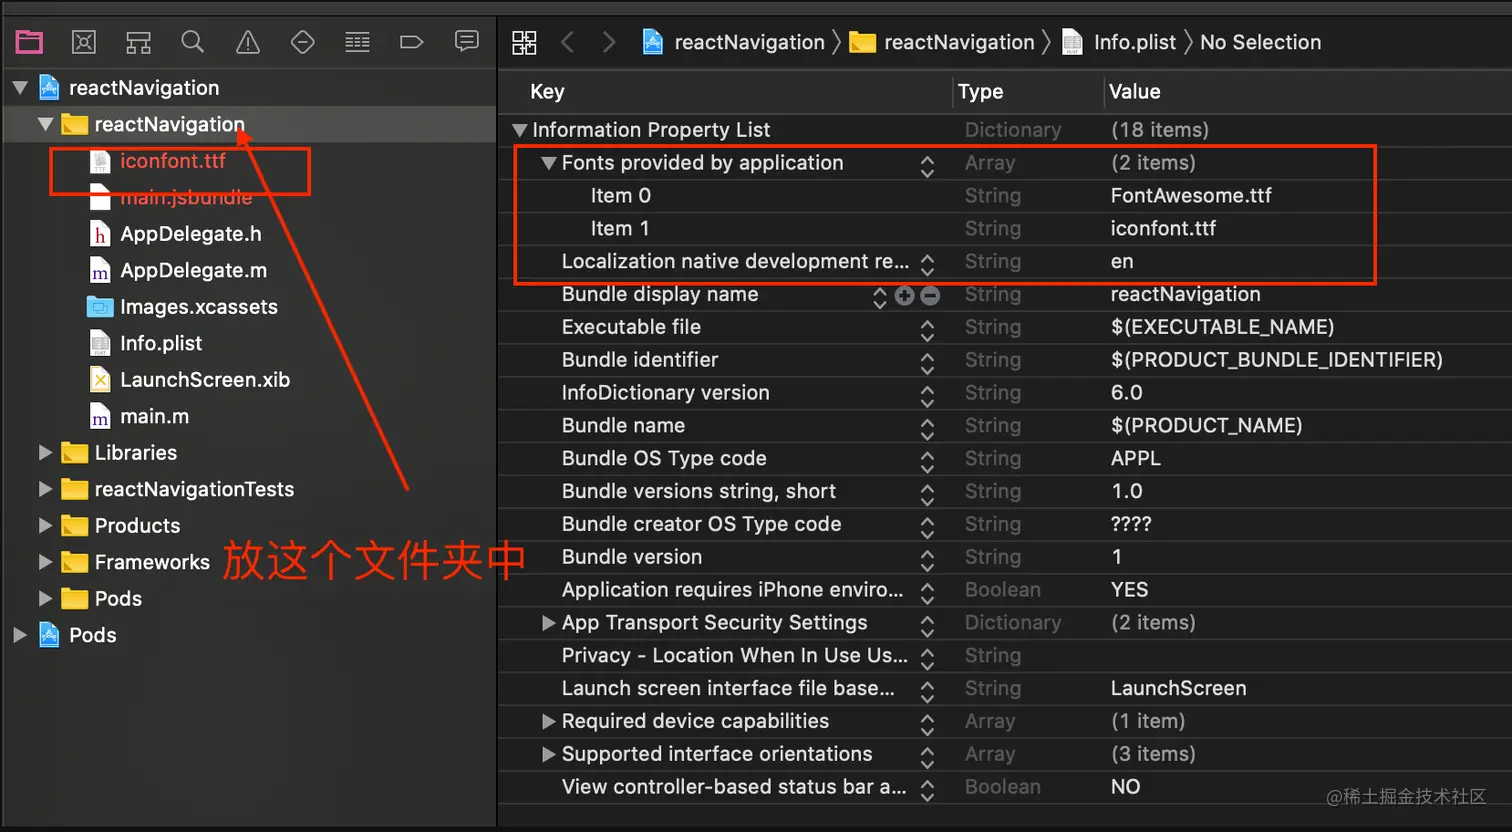The width and height of the screenshot is (1512, 832).
Task: Open the Issue navigator warning icon
Action: click(247, 42)
